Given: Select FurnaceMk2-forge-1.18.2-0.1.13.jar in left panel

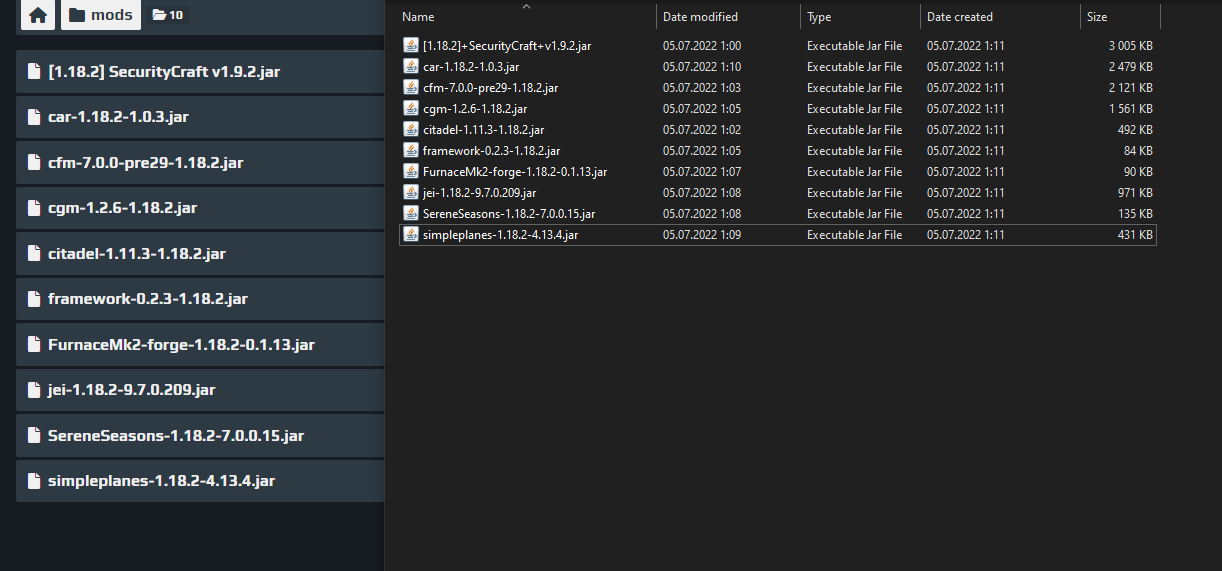Looking at the screenshot, I should pos(200,345).
